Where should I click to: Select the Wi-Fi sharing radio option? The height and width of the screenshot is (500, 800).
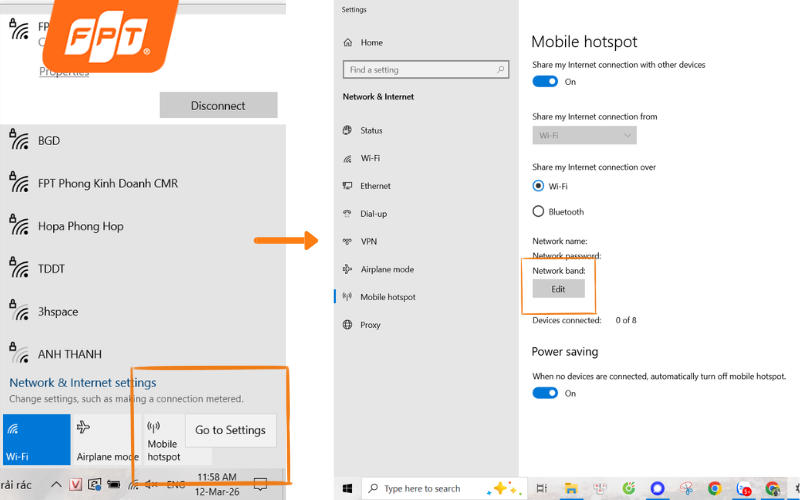pos(539,186)
